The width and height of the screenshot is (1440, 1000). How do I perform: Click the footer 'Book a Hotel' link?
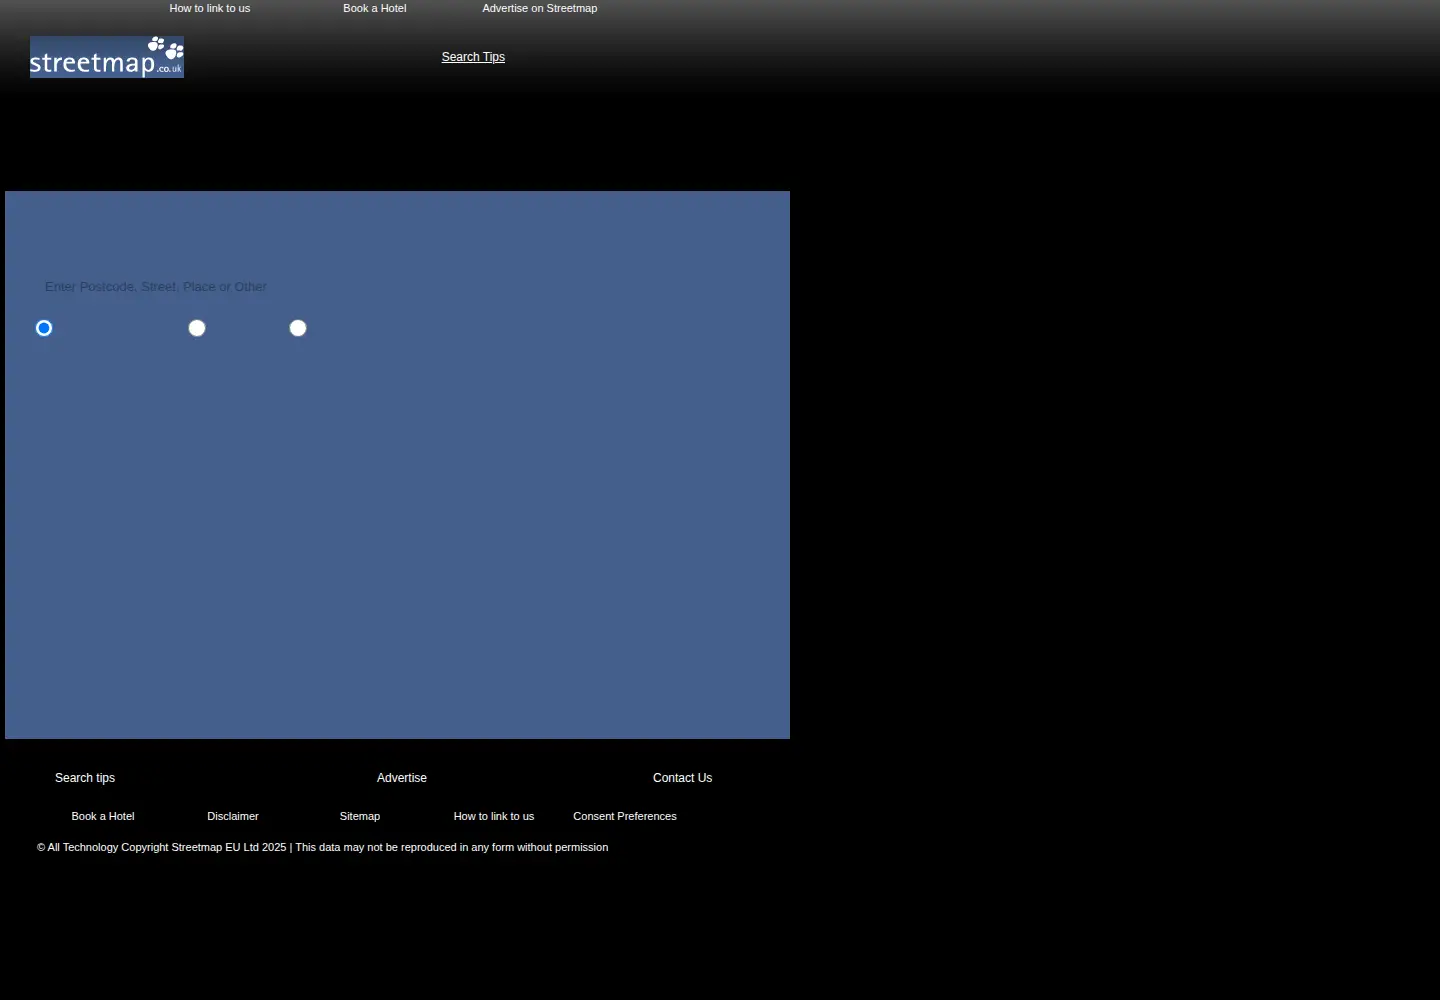[103, 816]
